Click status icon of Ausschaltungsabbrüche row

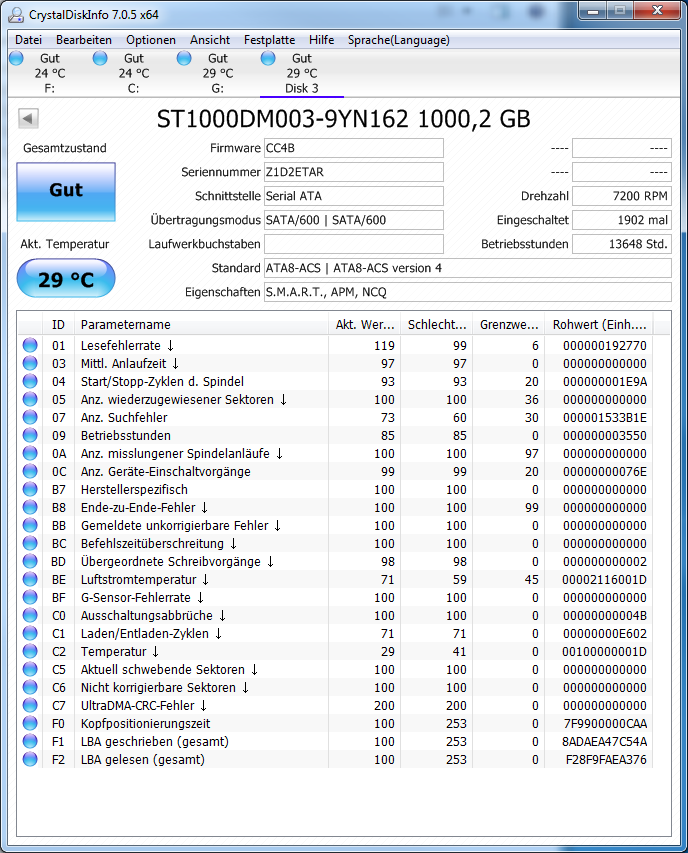(30, 615)
